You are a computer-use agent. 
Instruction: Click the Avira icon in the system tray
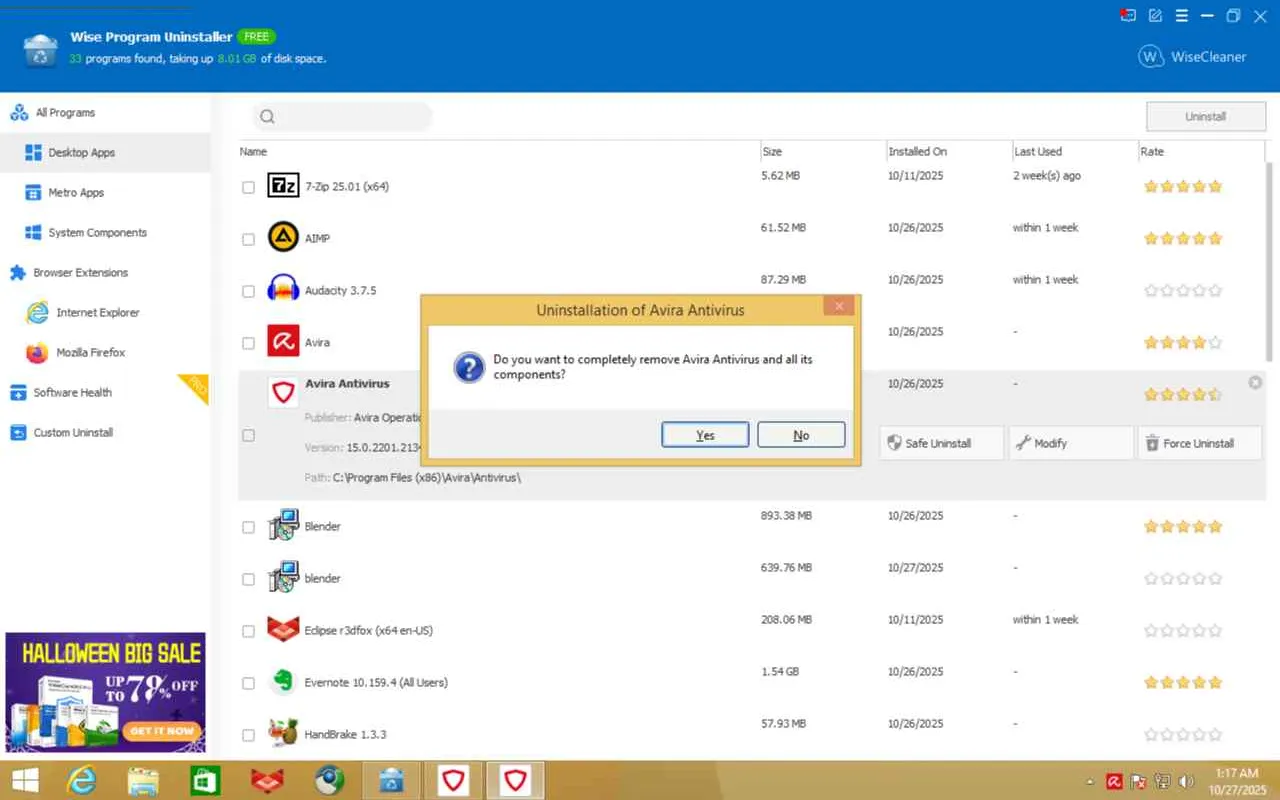1114,781
